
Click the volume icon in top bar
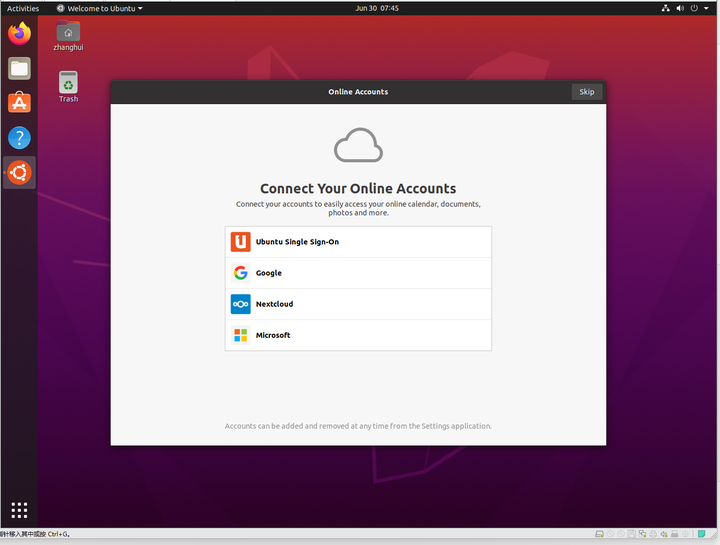(680, 8)
